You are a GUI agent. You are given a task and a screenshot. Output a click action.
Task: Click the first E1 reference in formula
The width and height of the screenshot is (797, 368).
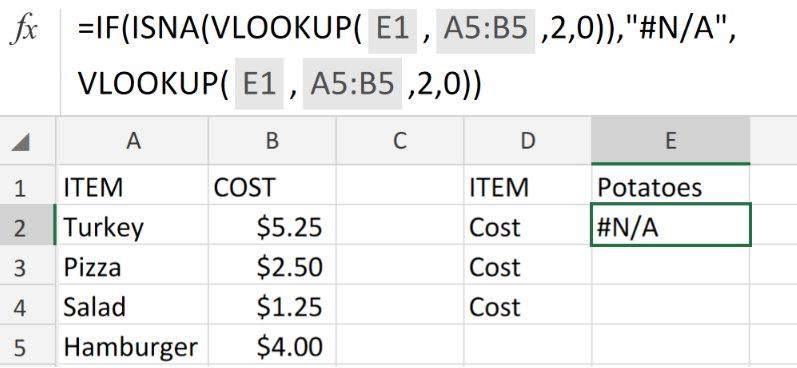392,30
